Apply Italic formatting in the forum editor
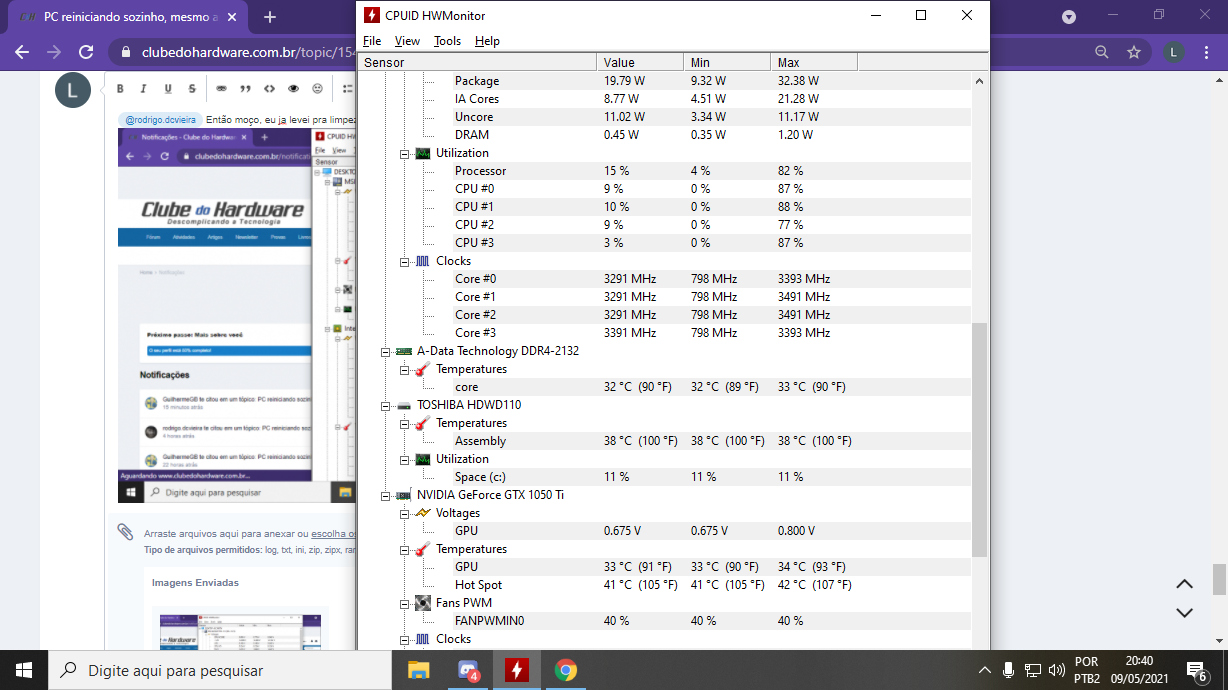 click(143, 89)
